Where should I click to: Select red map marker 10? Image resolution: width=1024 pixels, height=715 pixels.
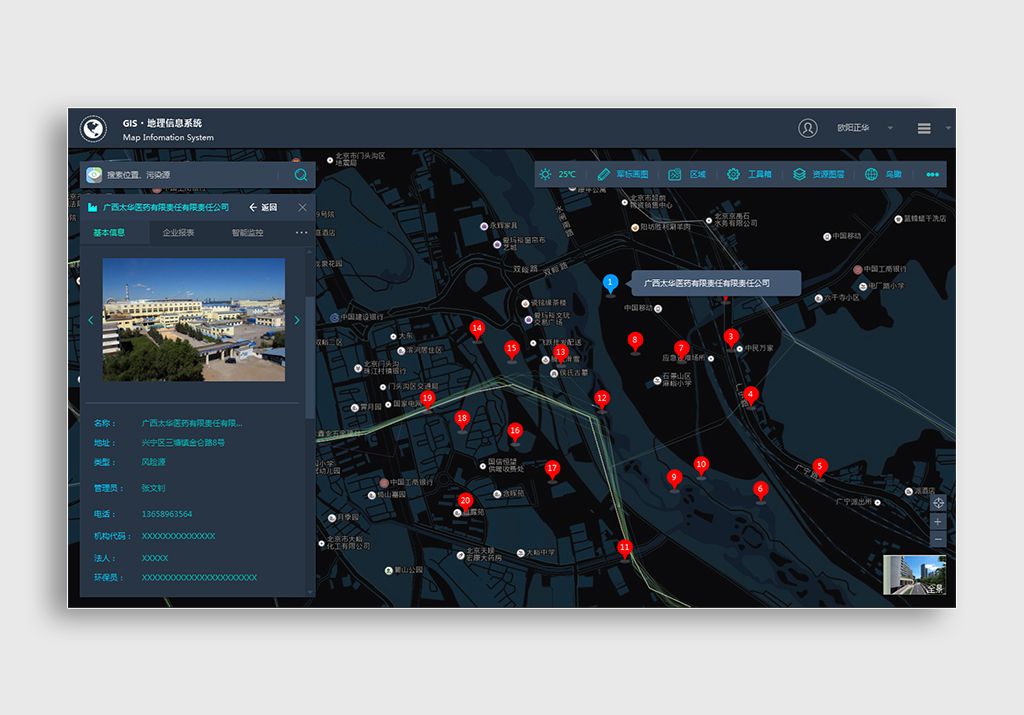[701, 466]
